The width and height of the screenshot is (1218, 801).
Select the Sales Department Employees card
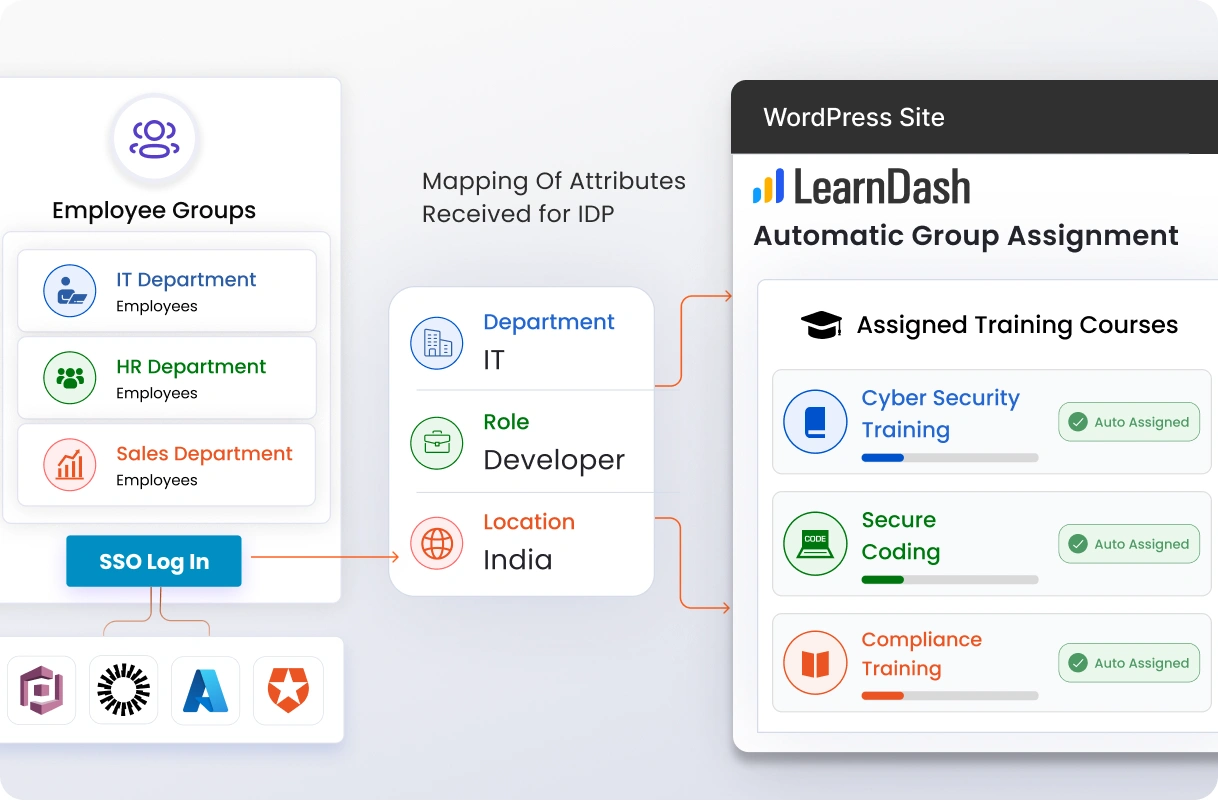(x=167, y=465)
